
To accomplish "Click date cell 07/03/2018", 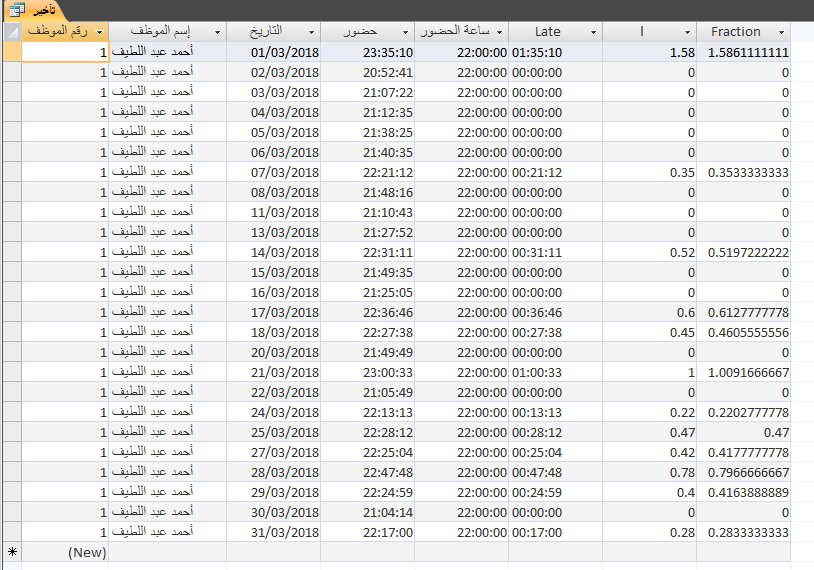I will point(274,172).
